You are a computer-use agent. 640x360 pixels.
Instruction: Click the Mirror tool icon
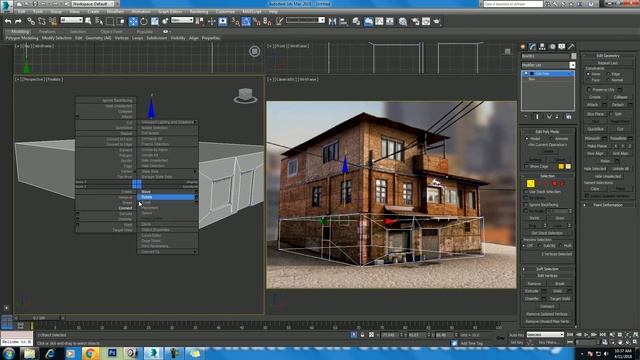pos(333,21)
